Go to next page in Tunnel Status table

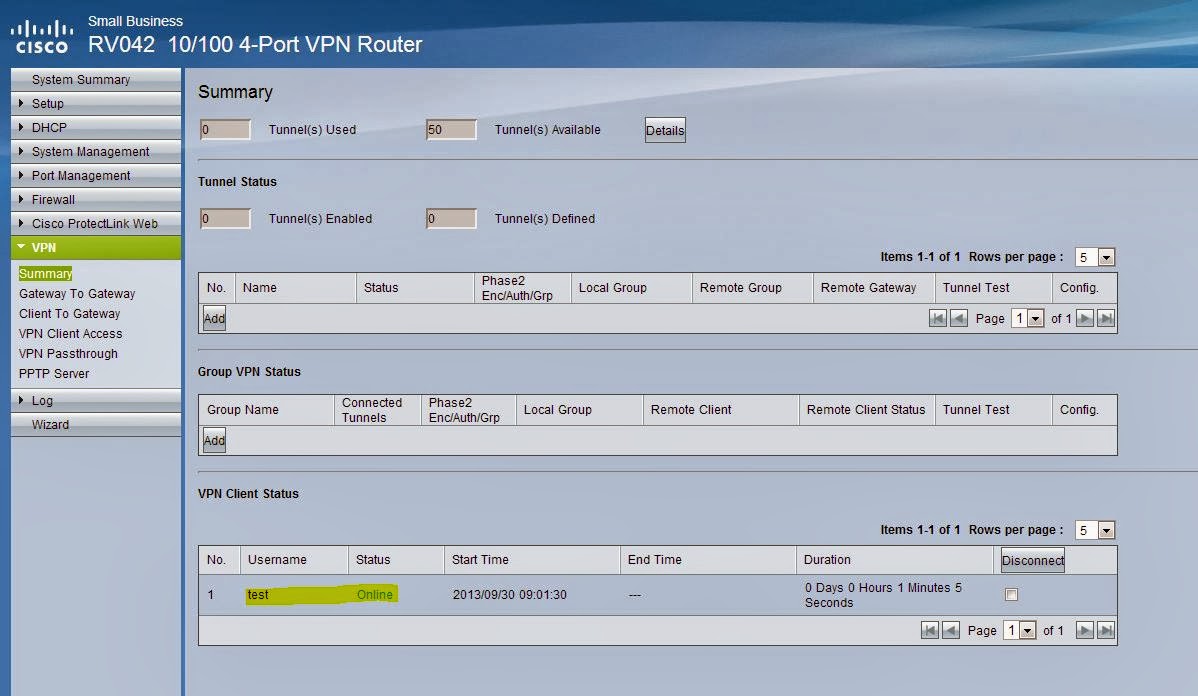tap(1084, 319)
